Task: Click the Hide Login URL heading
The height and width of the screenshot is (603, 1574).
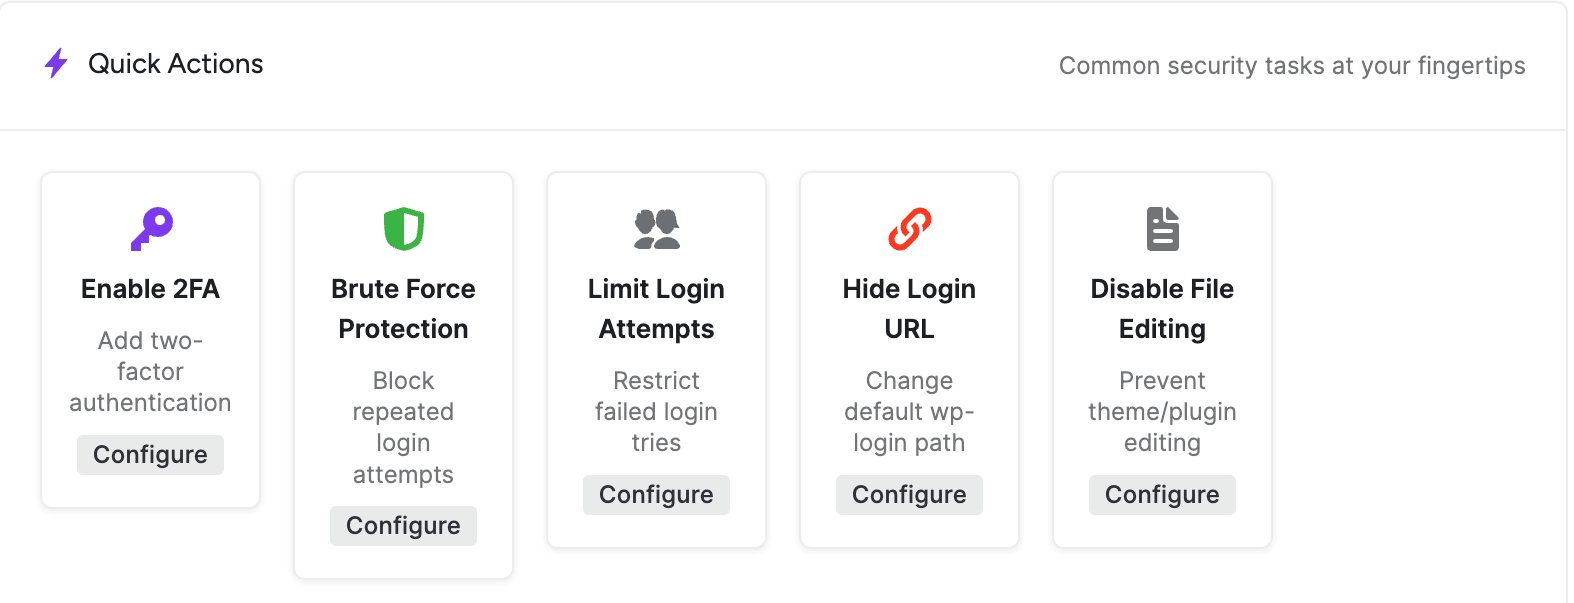Action: [x=909, y=309]
